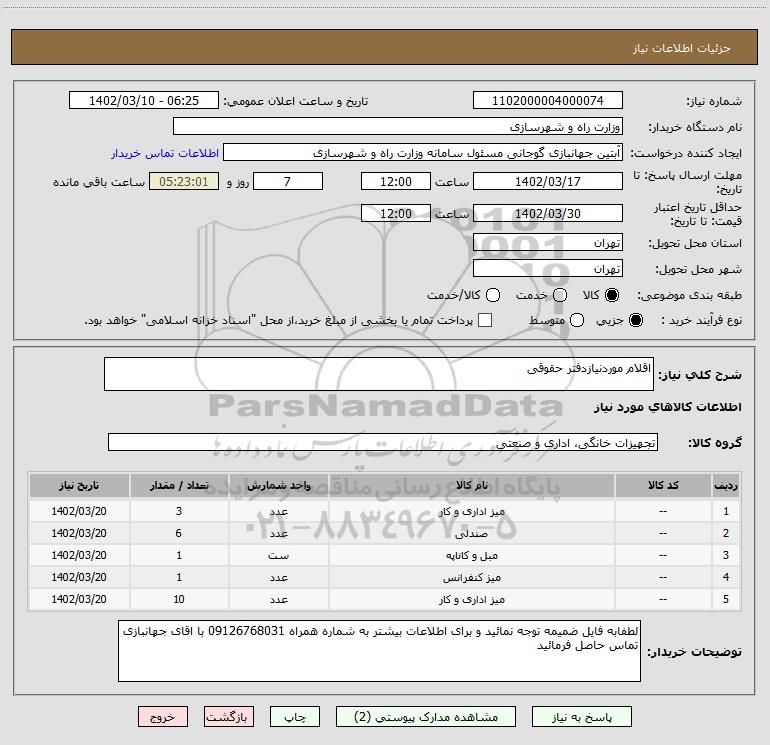
Task: Click quantity 10 in row 5
Action: point(179,599)
